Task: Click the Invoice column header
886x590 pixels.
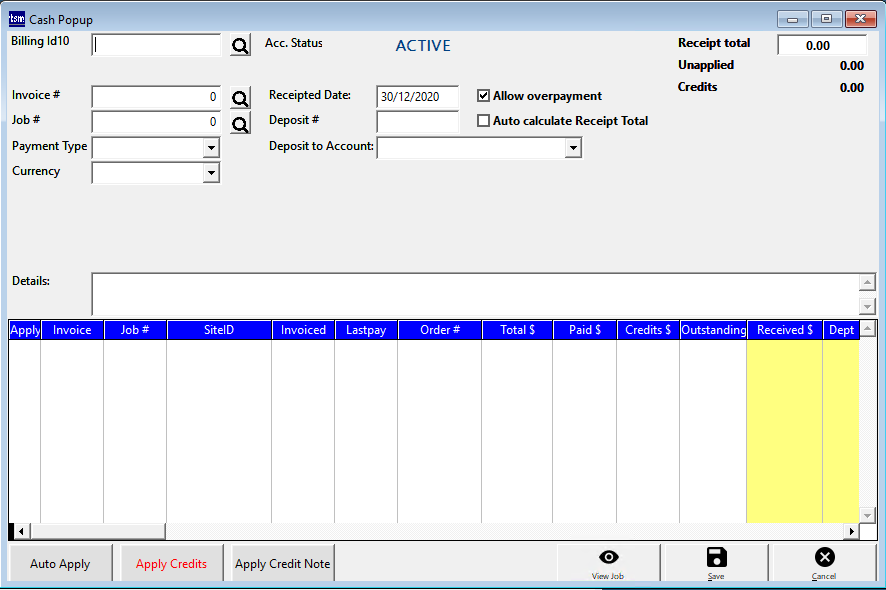Action: pyautogui.click(x=72, y=330)
